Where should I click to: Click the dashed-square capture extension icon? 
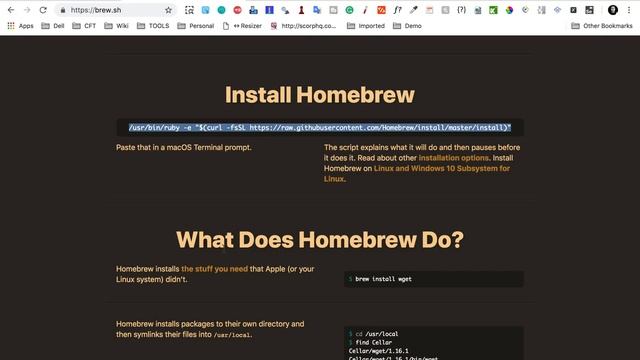189,10
